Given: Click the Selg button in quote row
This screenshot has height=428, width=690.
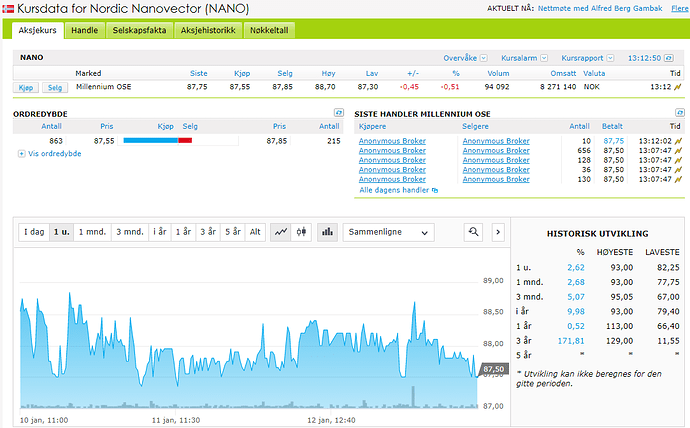Looking at the screenshot, I should coord(55,88).
